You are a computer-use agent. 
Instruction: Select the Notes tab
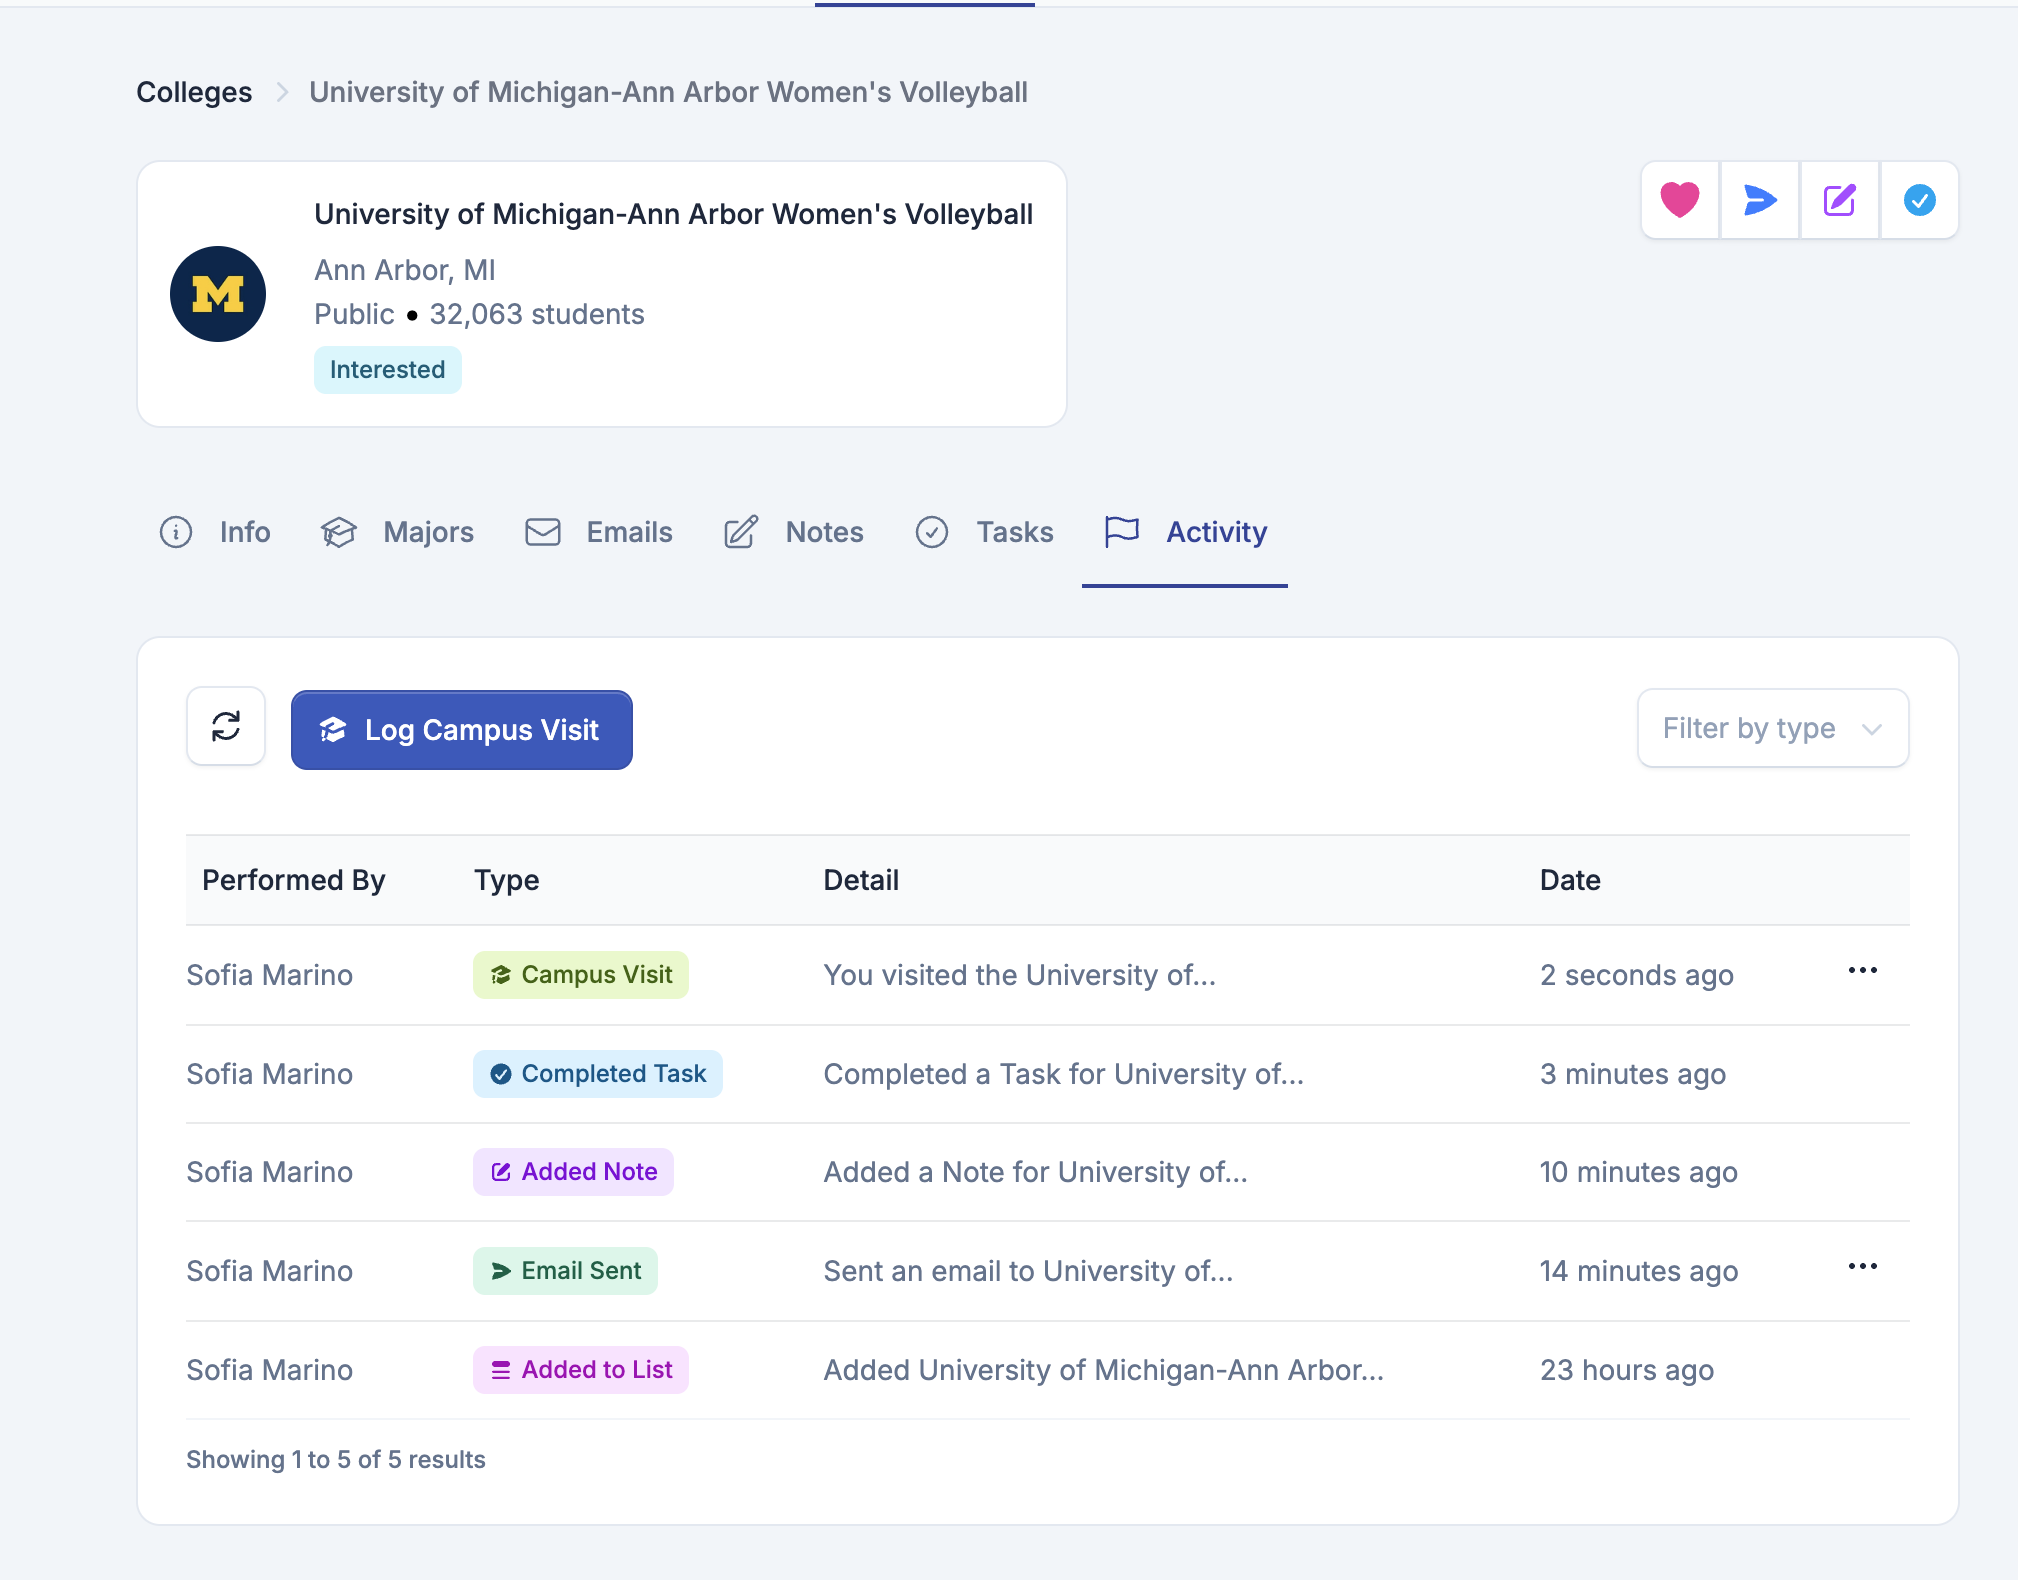(x=794, y=532)
